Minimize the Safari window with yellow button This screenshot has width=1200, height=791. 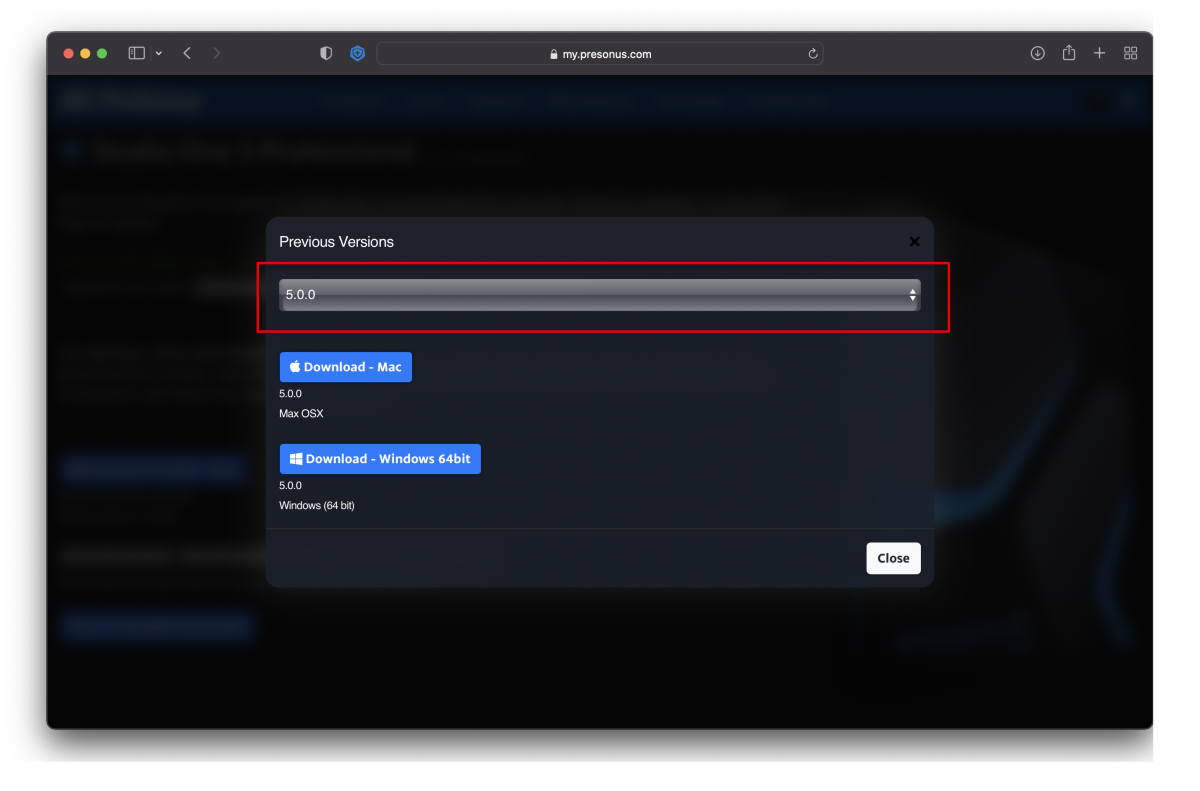(x=85, y=53)
